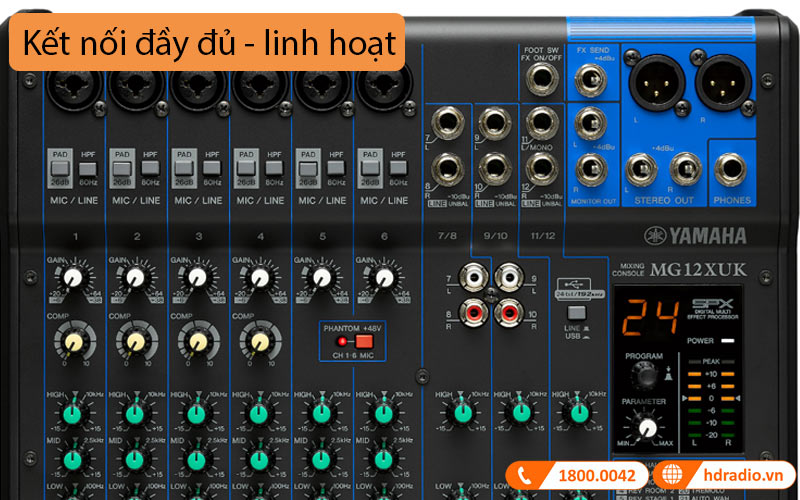Toggle the HPF 80Hz switch on channel 1
This screenshot has width=800, height=500.
click(x=88, y=168)
